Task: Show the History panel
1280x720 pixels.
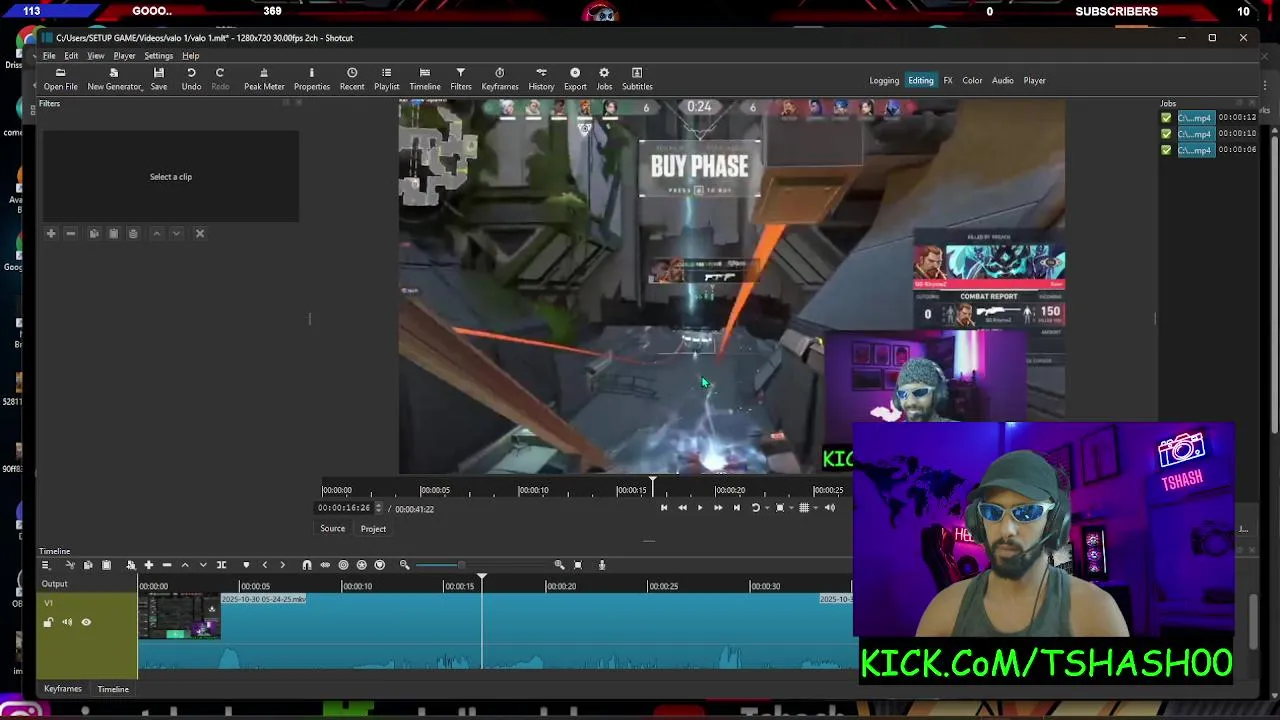Action: (x=541, y=79)
